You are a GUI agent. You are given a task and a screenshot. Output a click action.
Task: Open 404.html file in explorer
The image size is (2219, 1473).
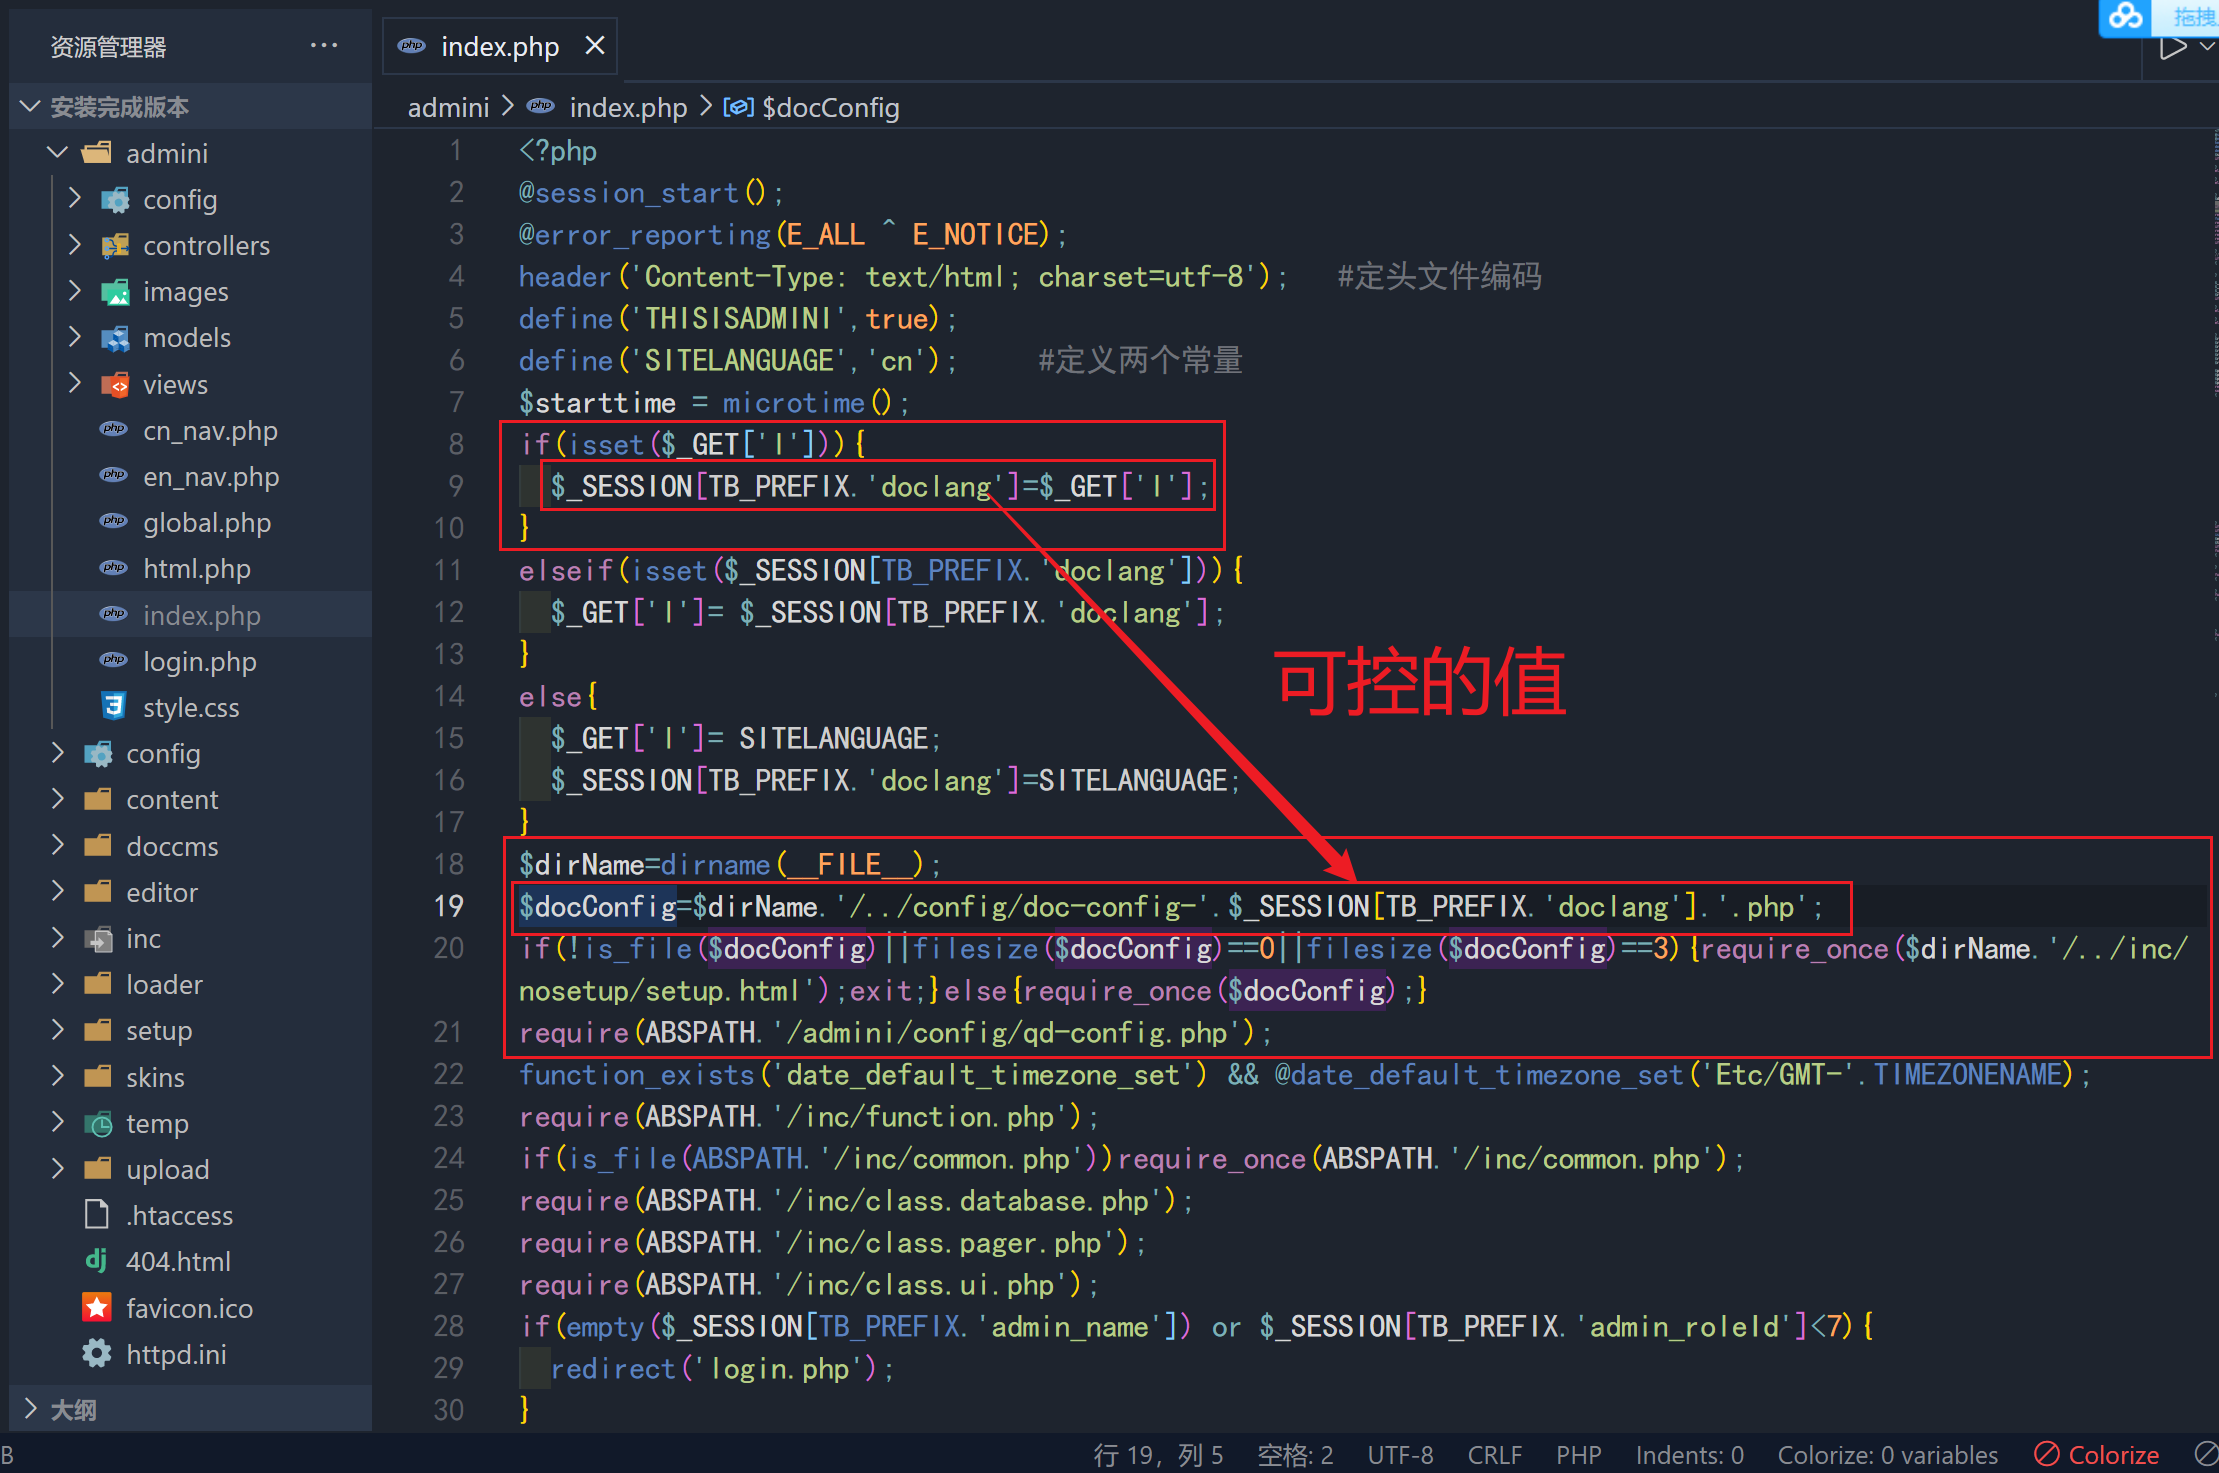pos(178,1262)
